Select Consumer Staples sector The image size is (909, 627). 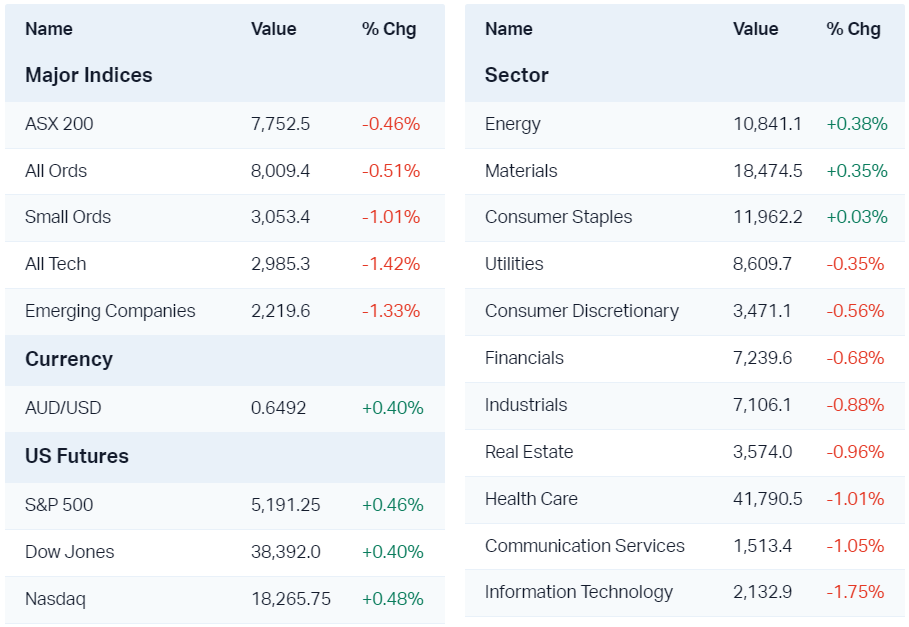coord(559,217)
